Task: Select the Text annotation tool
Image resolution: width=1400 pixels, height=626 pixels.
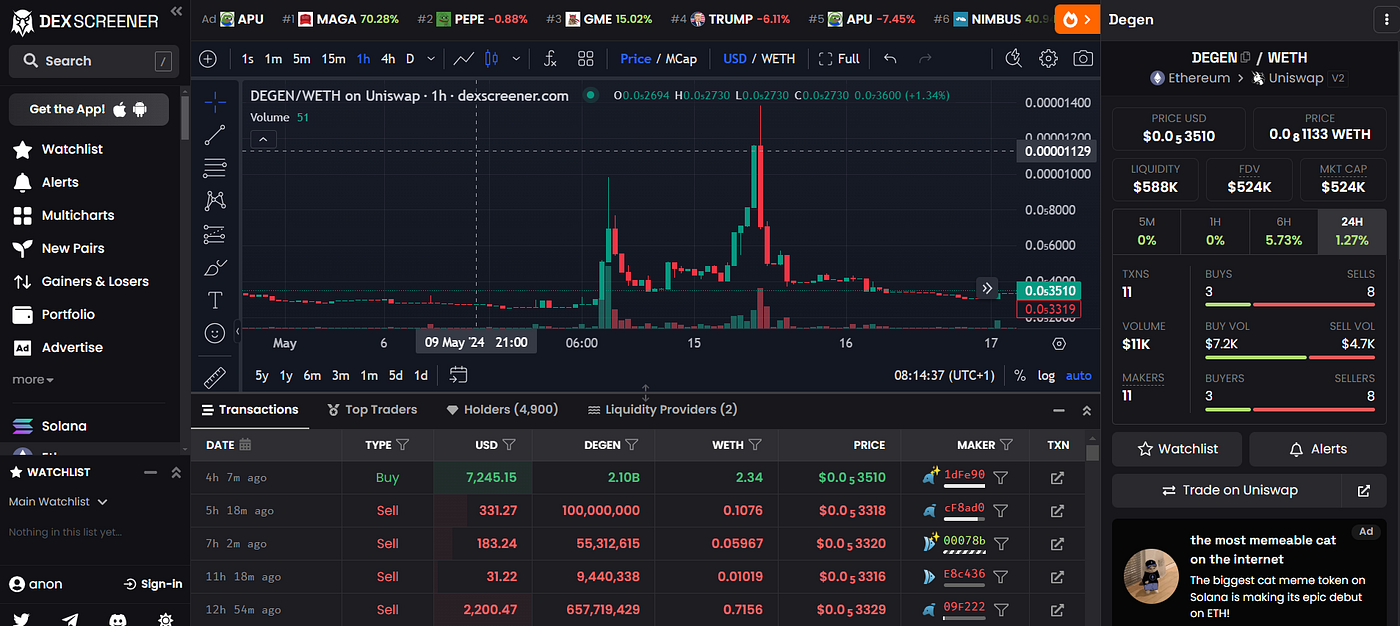Action: tap(214, 300)
